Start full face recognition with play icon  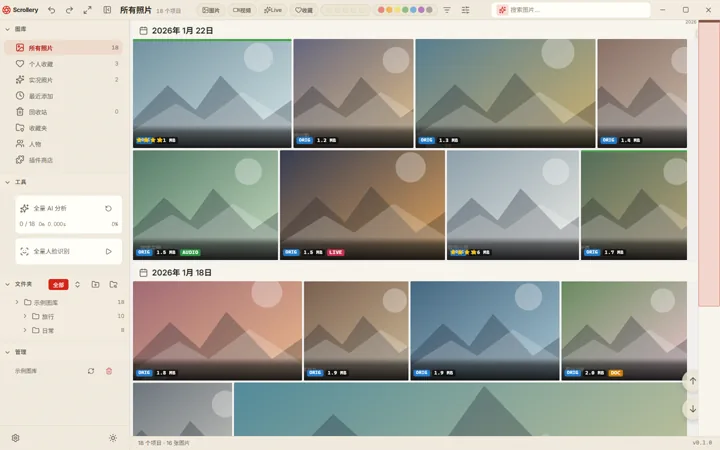click(x=108, y=251)
